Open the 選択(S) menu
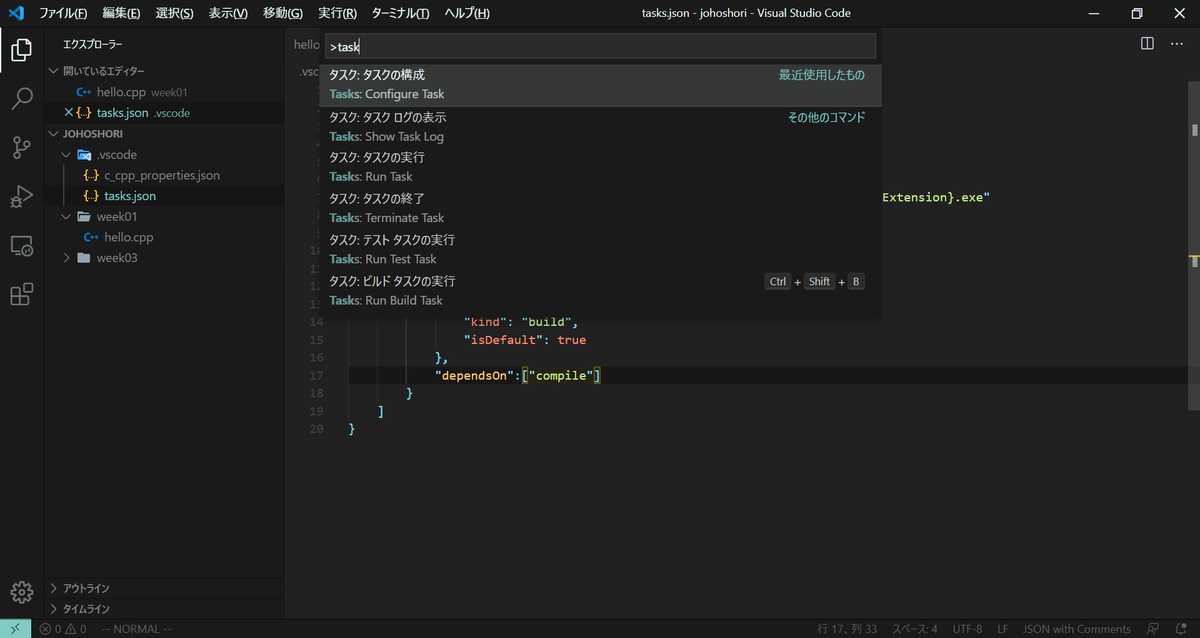 175,13
